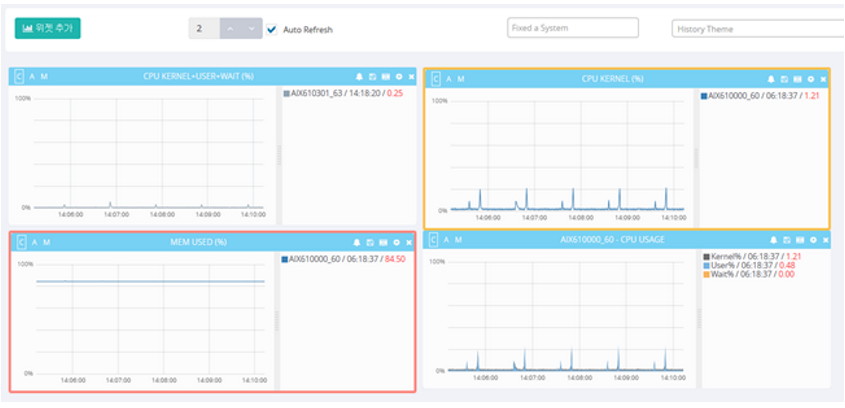Open the History Theme dropdown field

click(x=756, y=29)
